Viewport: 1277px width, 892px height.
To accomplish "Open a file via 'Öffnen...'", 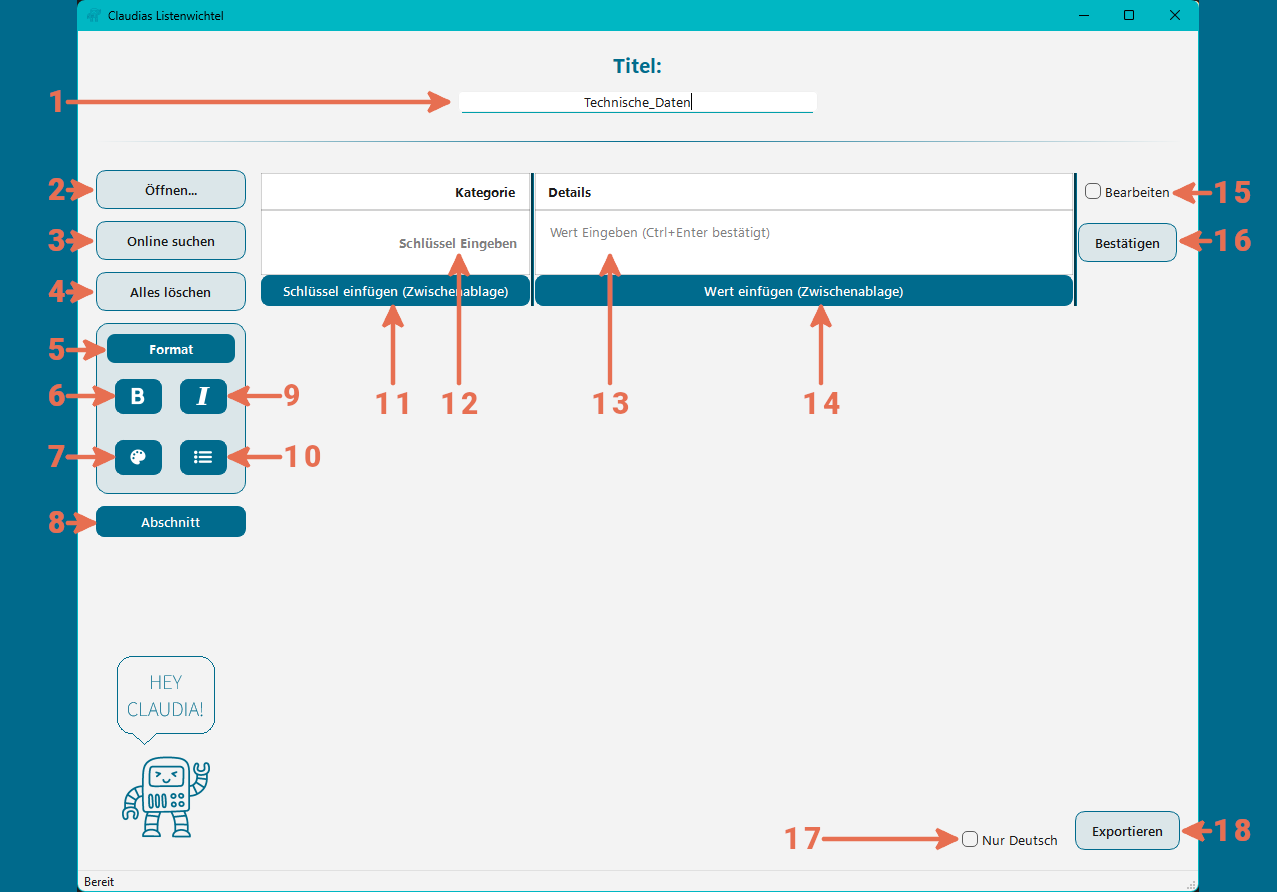I will click(x=170, y=189).
